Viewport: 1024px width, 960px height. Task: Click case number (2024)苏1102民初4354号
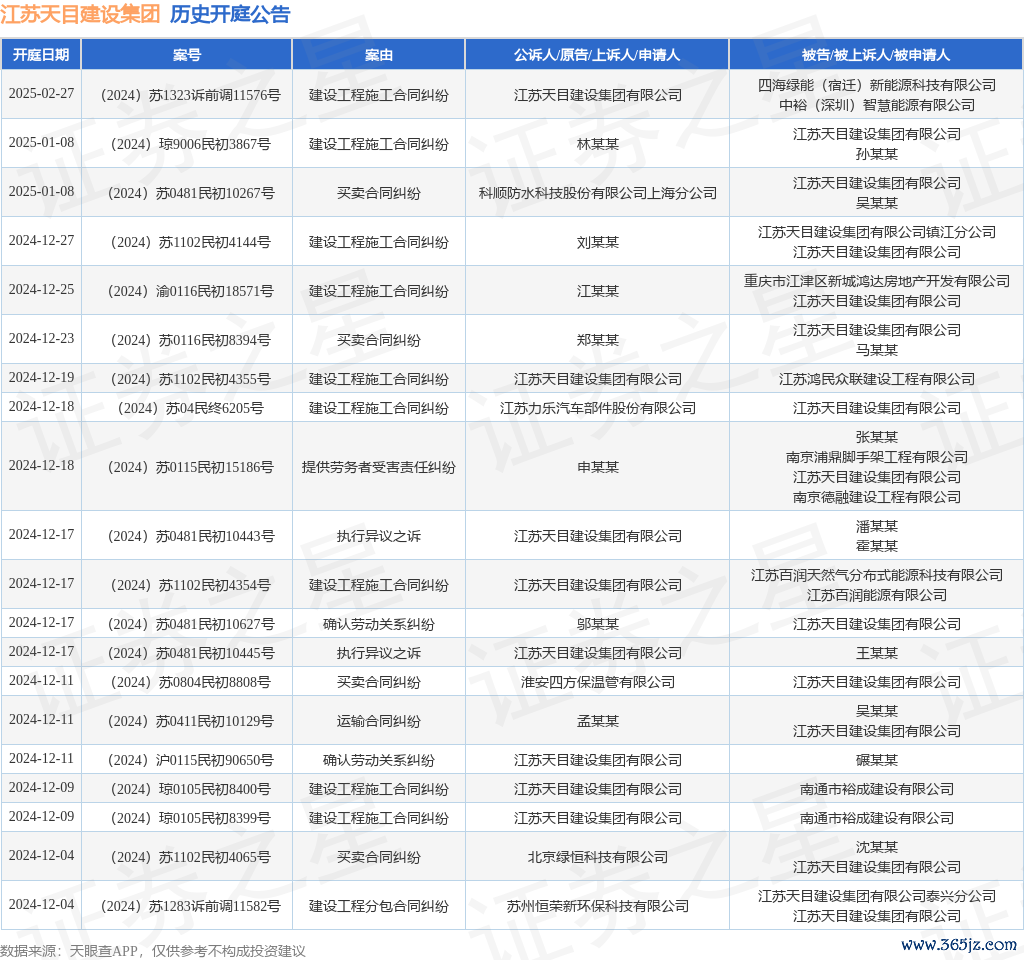tap(190, 585)
